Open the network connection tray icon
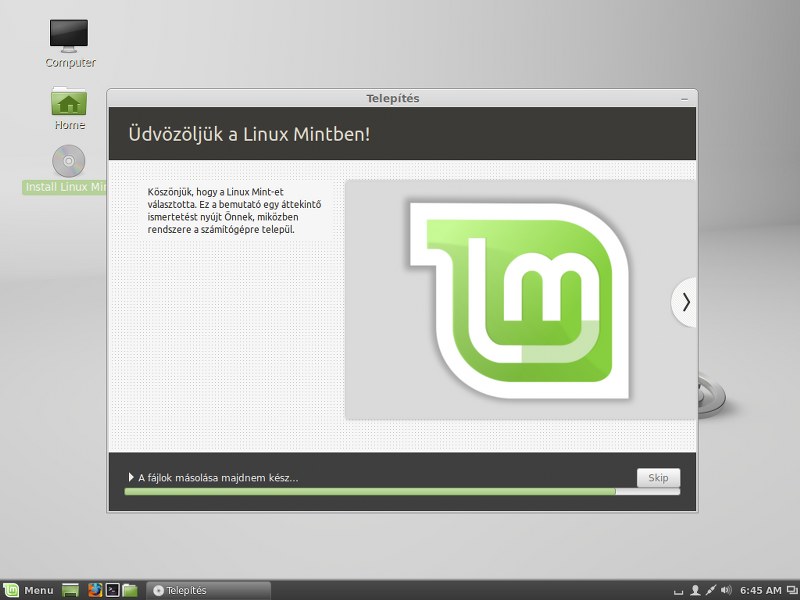 click(x=711, y=590)
